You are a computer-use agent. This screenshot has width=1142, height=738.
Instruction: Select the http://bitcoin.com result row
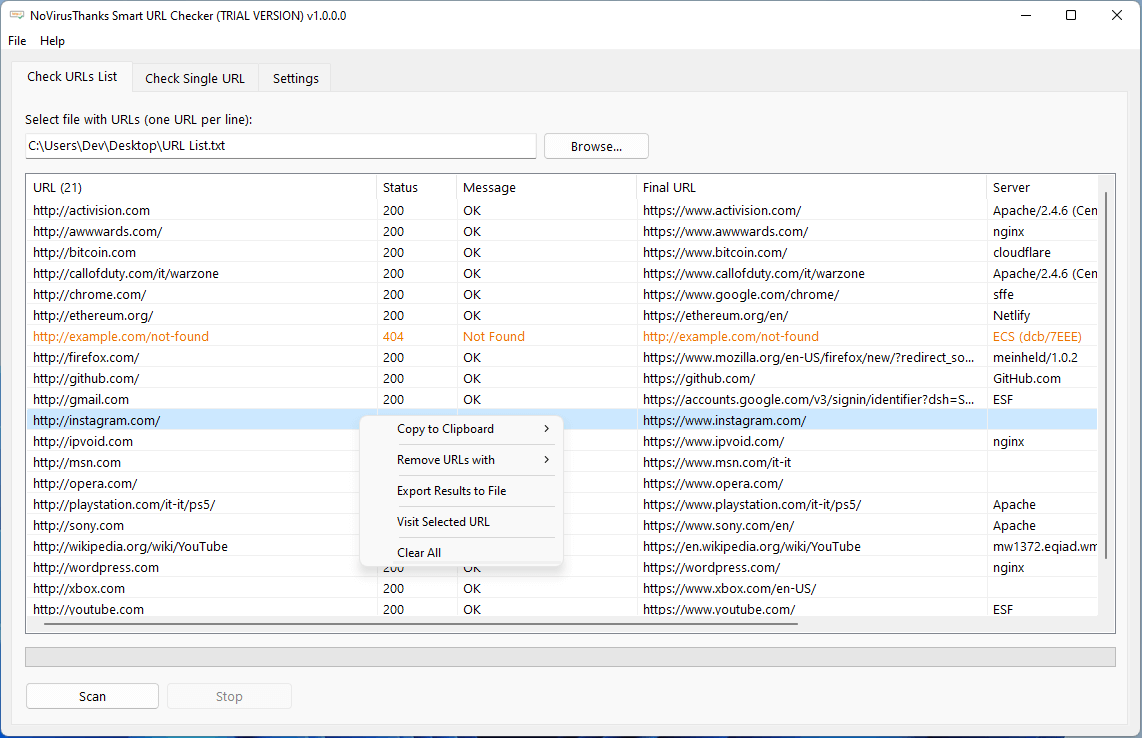pos(200,252)
